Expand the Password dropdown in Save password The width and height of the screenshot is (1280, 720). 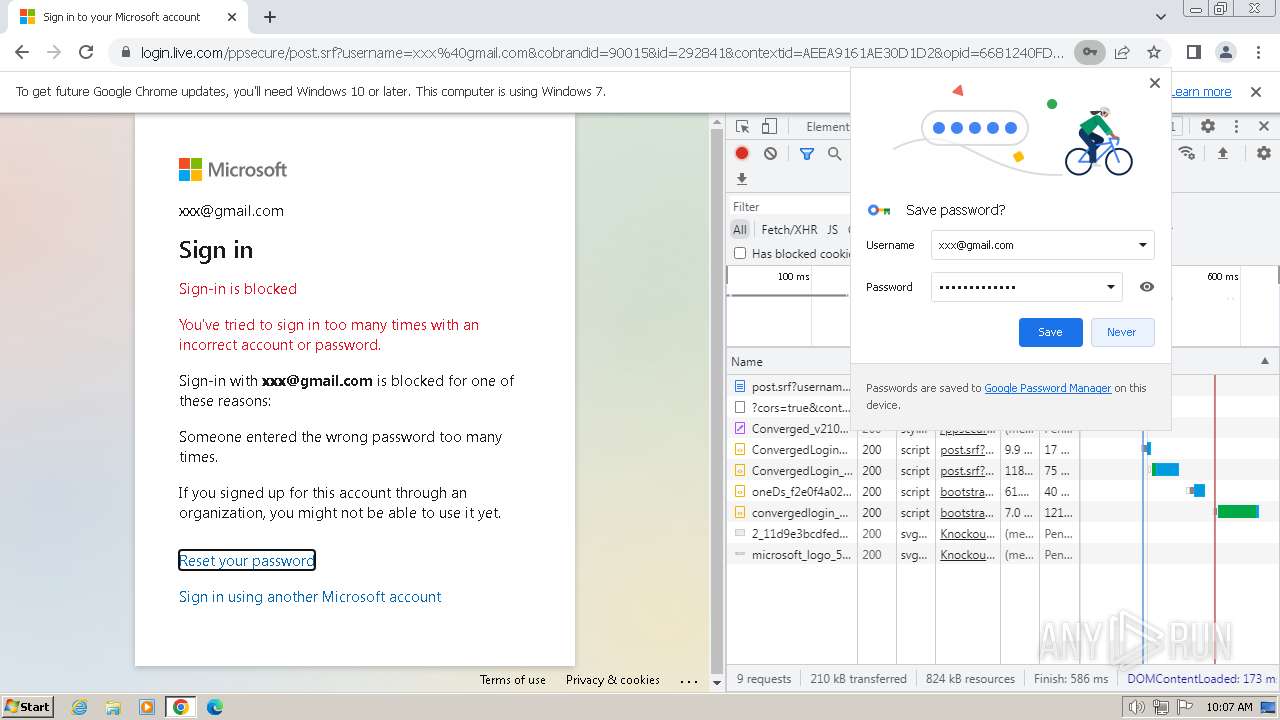(x=1110, y=287)
